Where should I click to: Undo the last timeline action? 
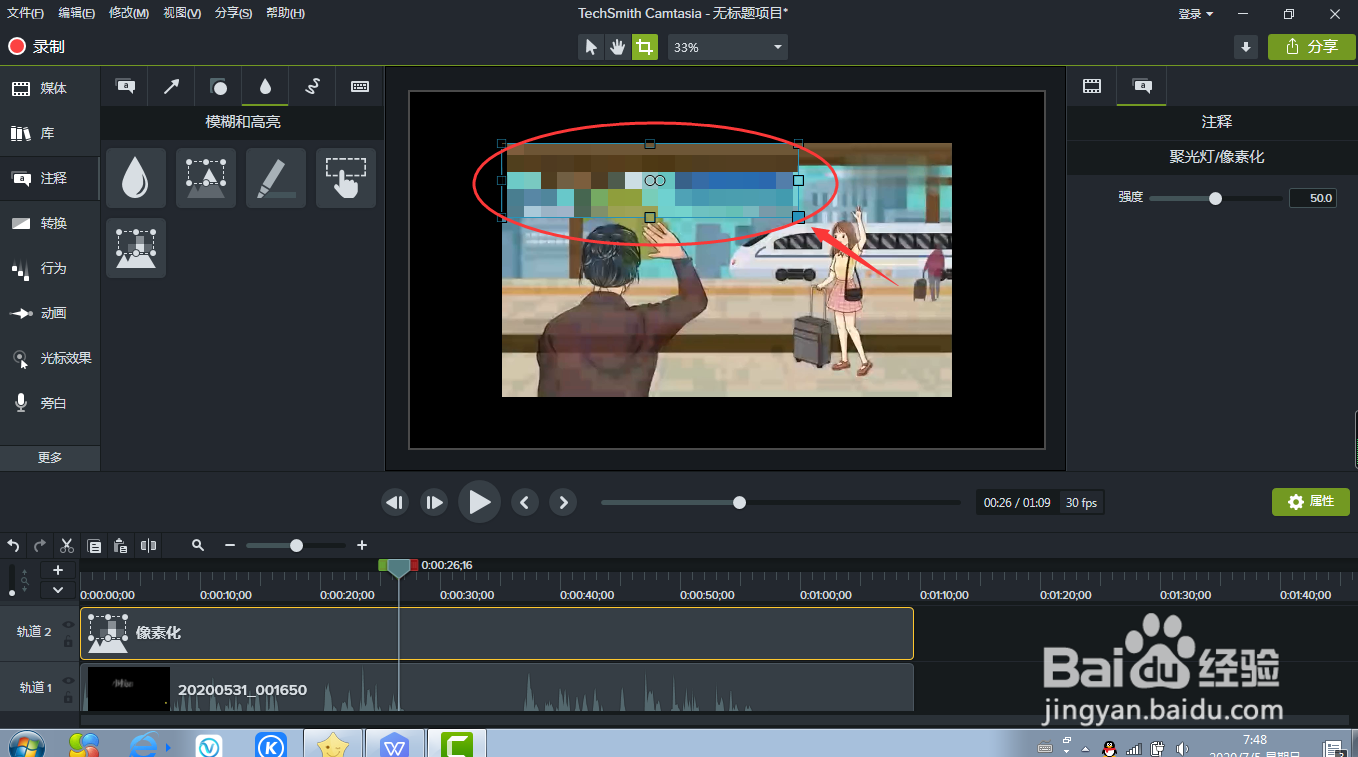pos(13,545)
